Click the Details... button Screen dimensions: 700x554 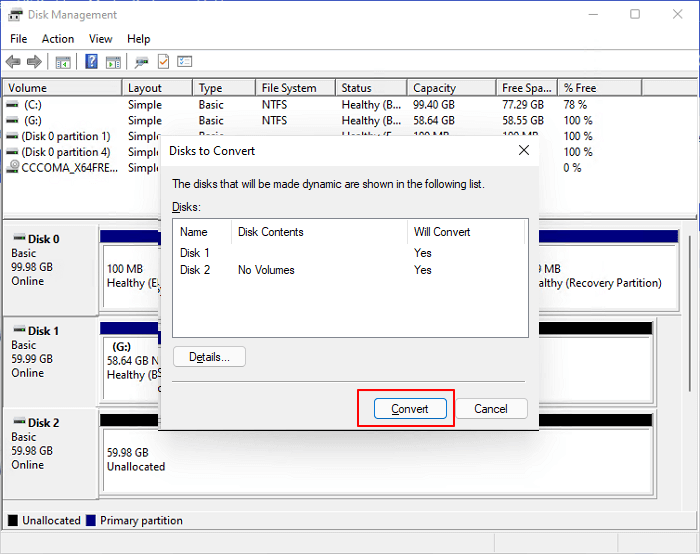(x=209, y=357)
